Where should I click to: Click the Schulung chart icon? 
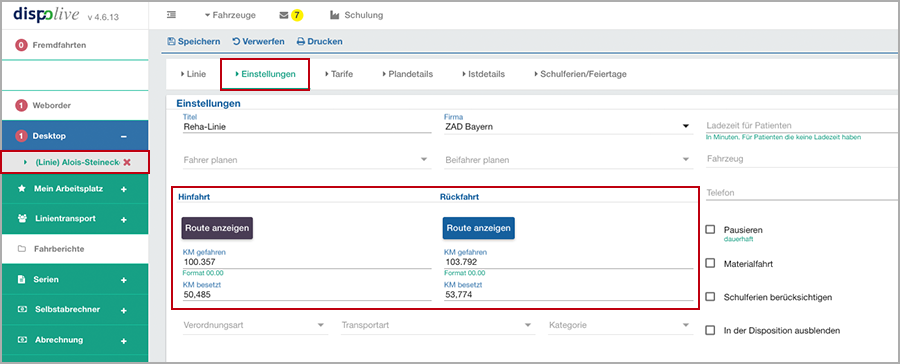(x=335, y=16)
